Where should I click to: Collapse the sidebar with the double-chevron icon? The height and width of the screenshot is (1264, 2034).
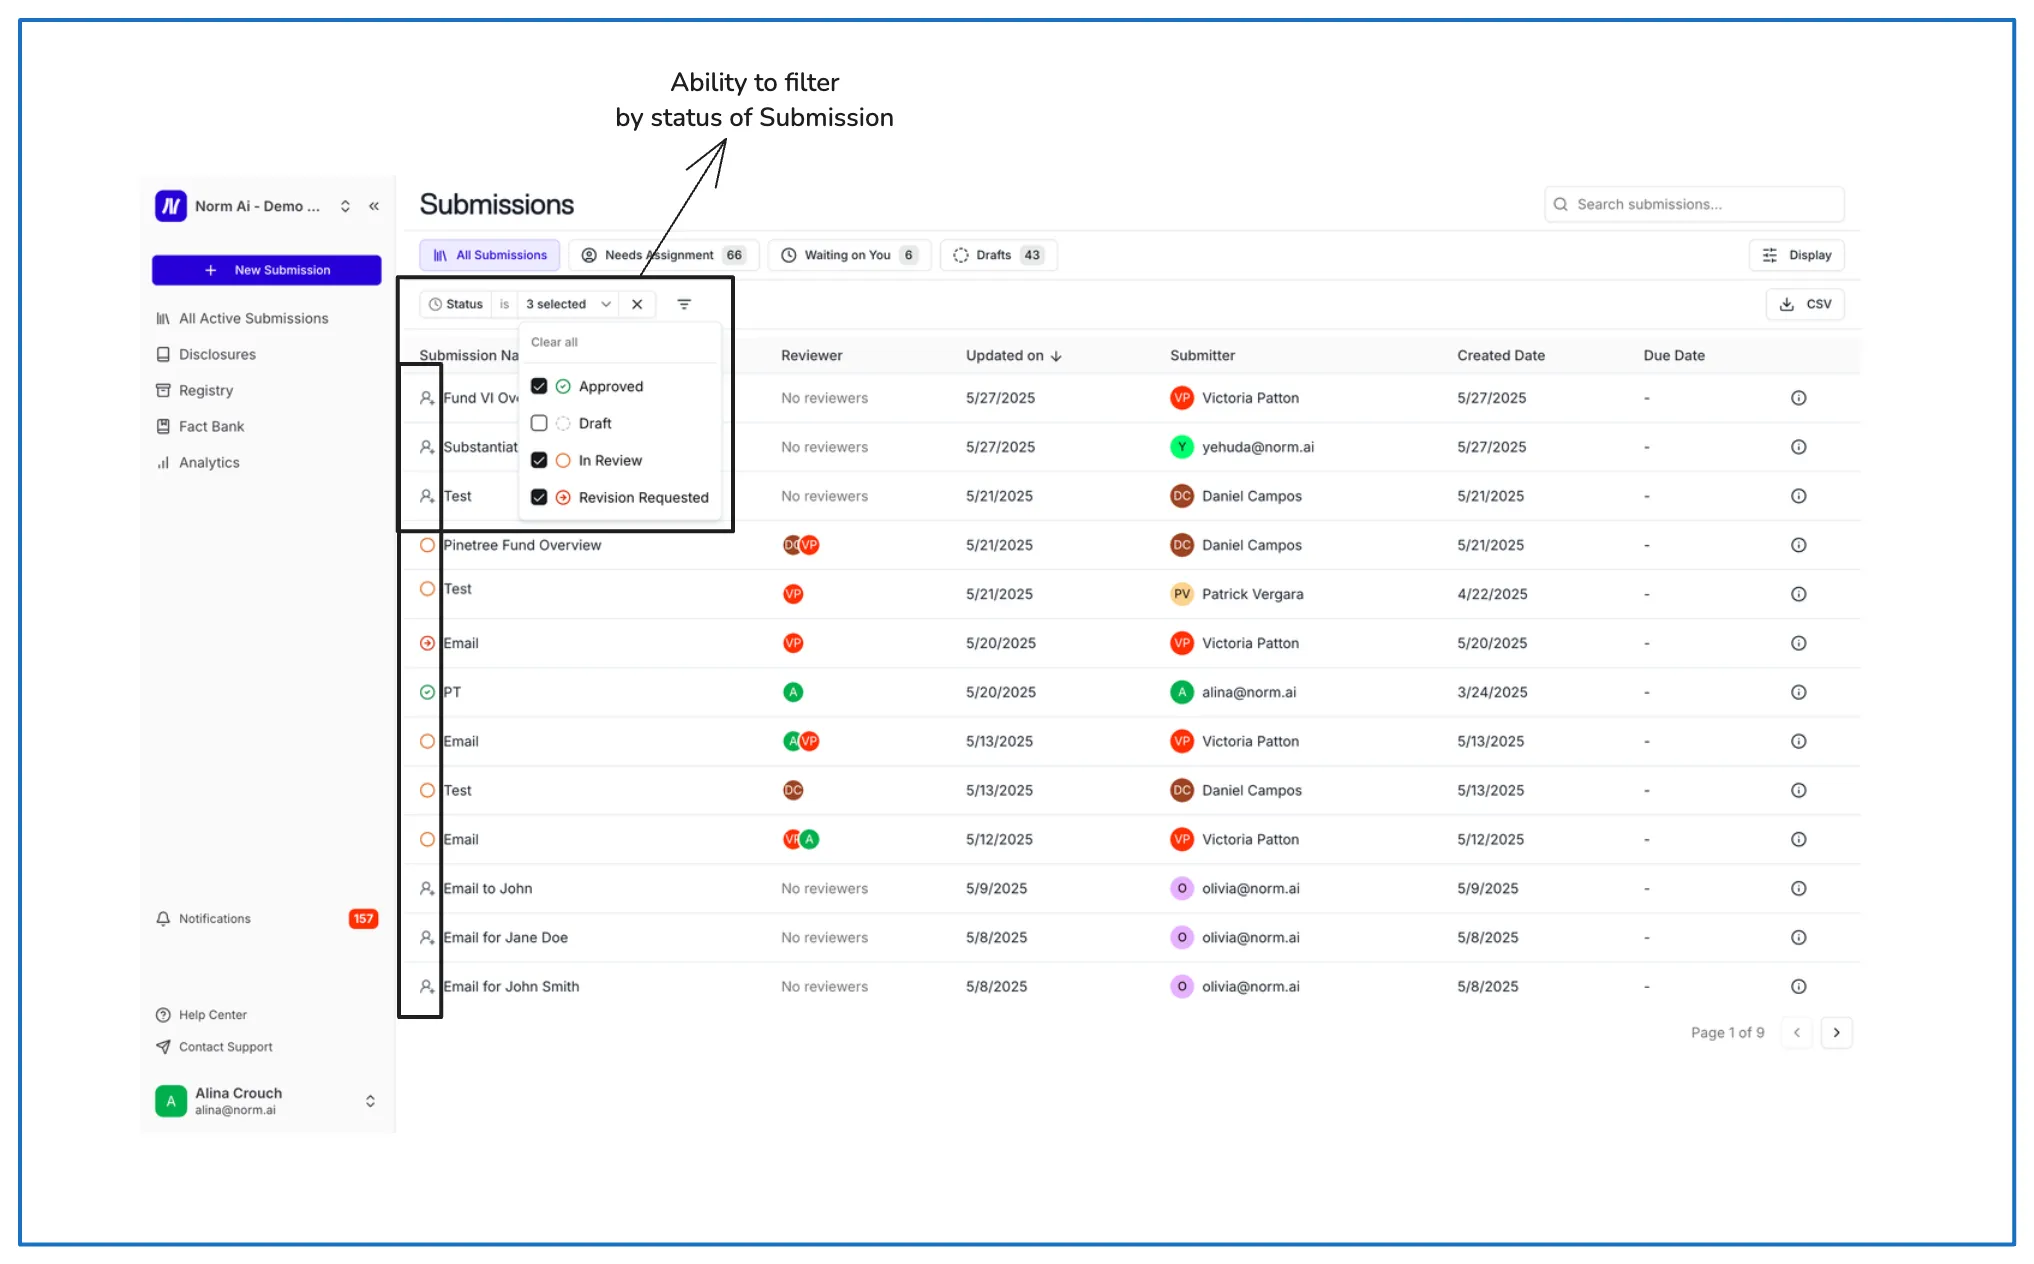pos(374,206)
